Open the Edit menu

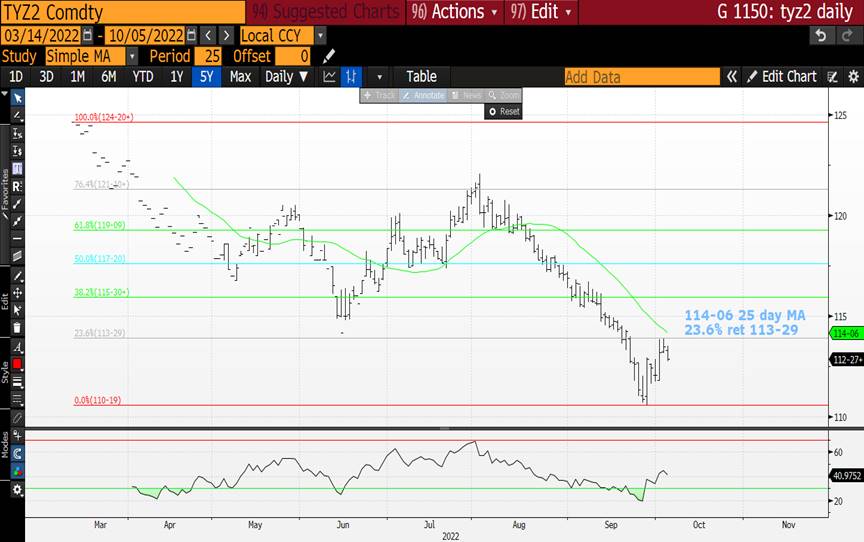pos(541,12)
